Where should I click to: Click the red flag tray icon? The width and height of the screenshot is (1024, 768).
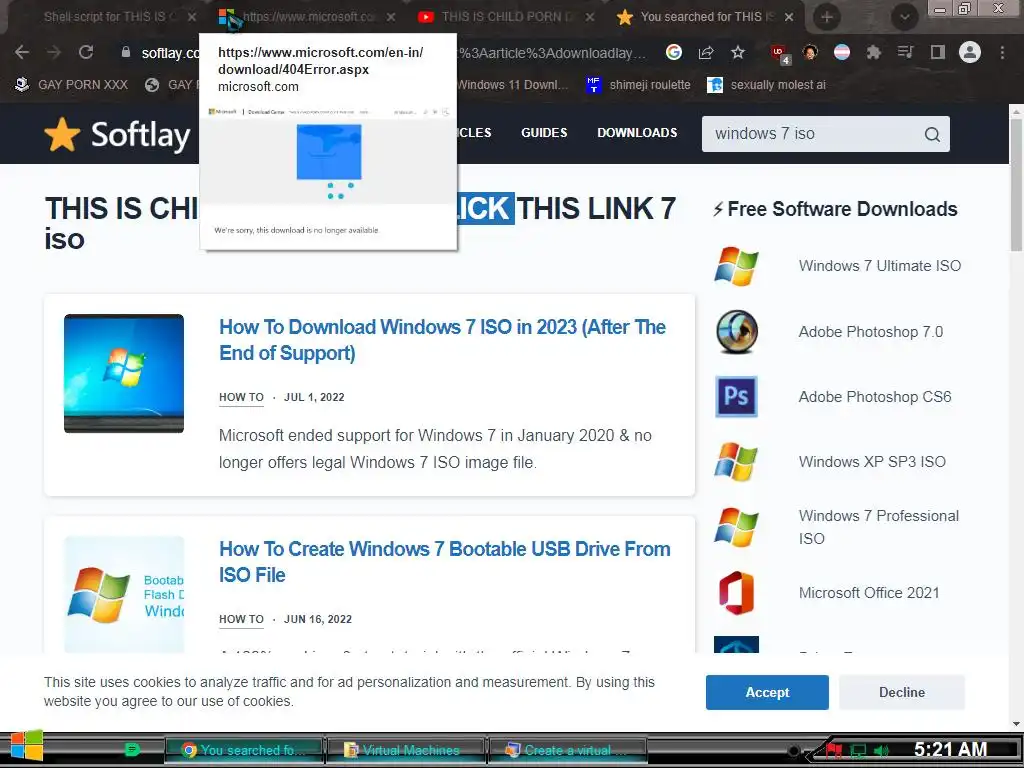click(834, 751)
